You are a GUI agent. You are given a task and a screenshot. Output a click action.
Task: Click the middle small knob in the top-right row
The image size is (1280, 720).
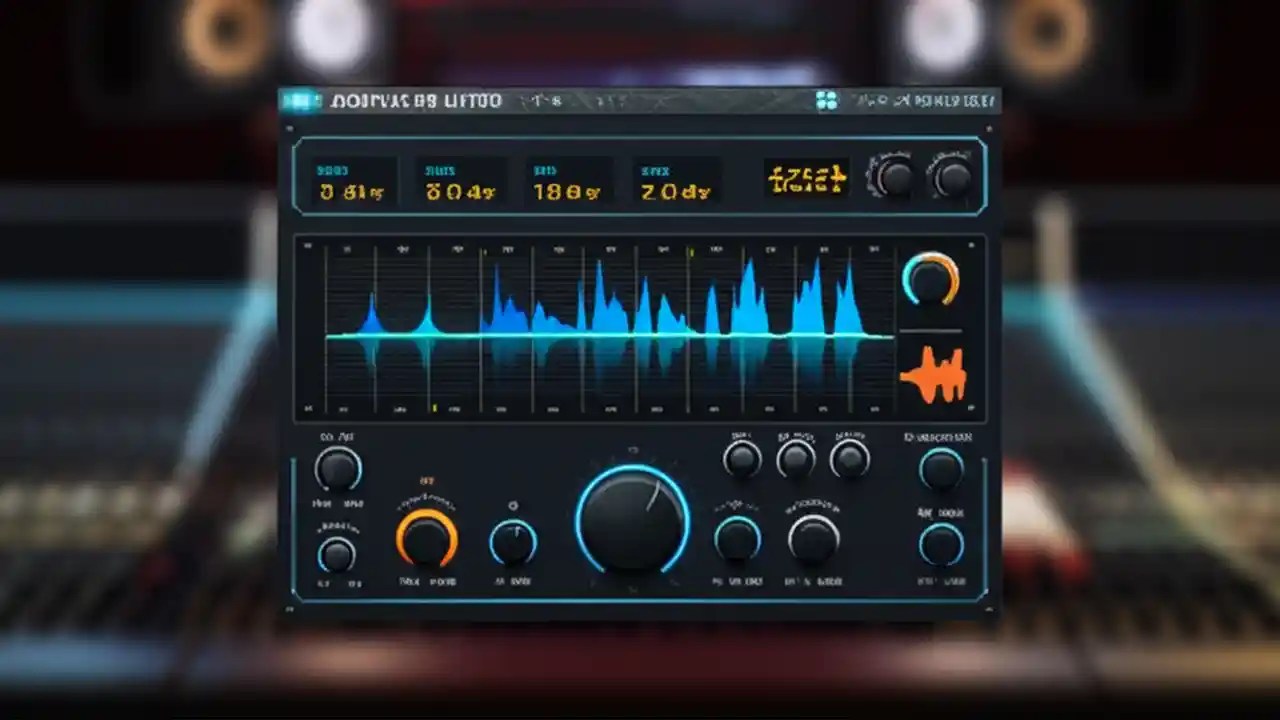(797, 456)
